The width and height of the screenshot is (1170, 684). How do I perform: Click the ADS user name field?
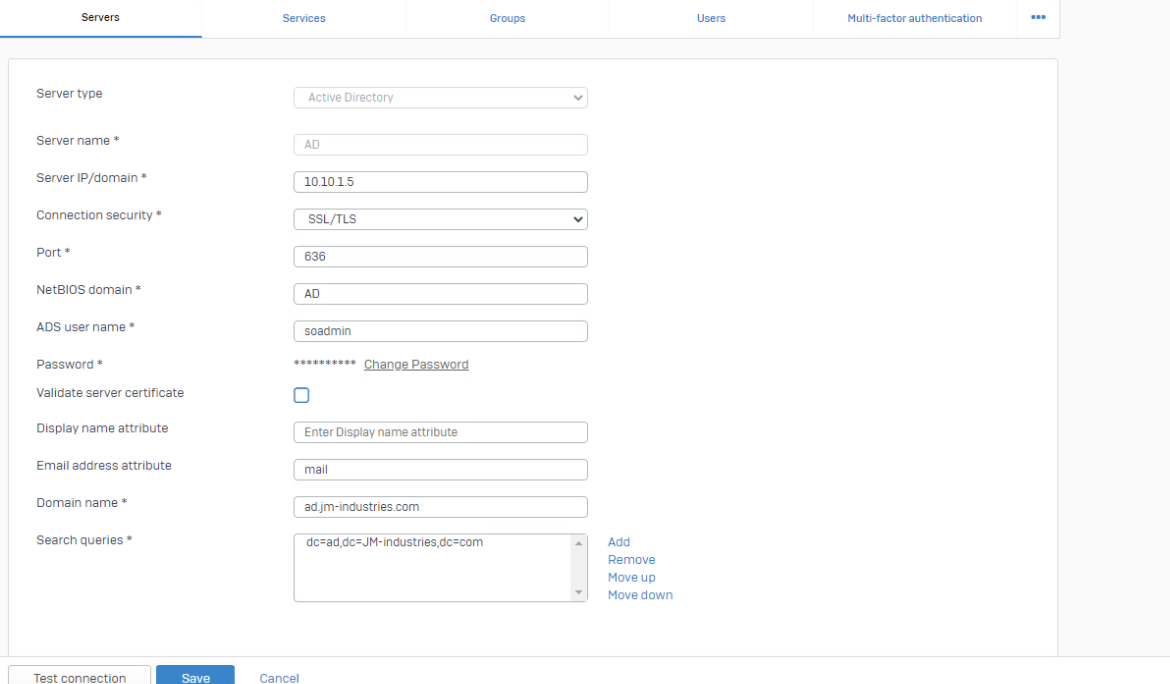click(x=440, y=331)
